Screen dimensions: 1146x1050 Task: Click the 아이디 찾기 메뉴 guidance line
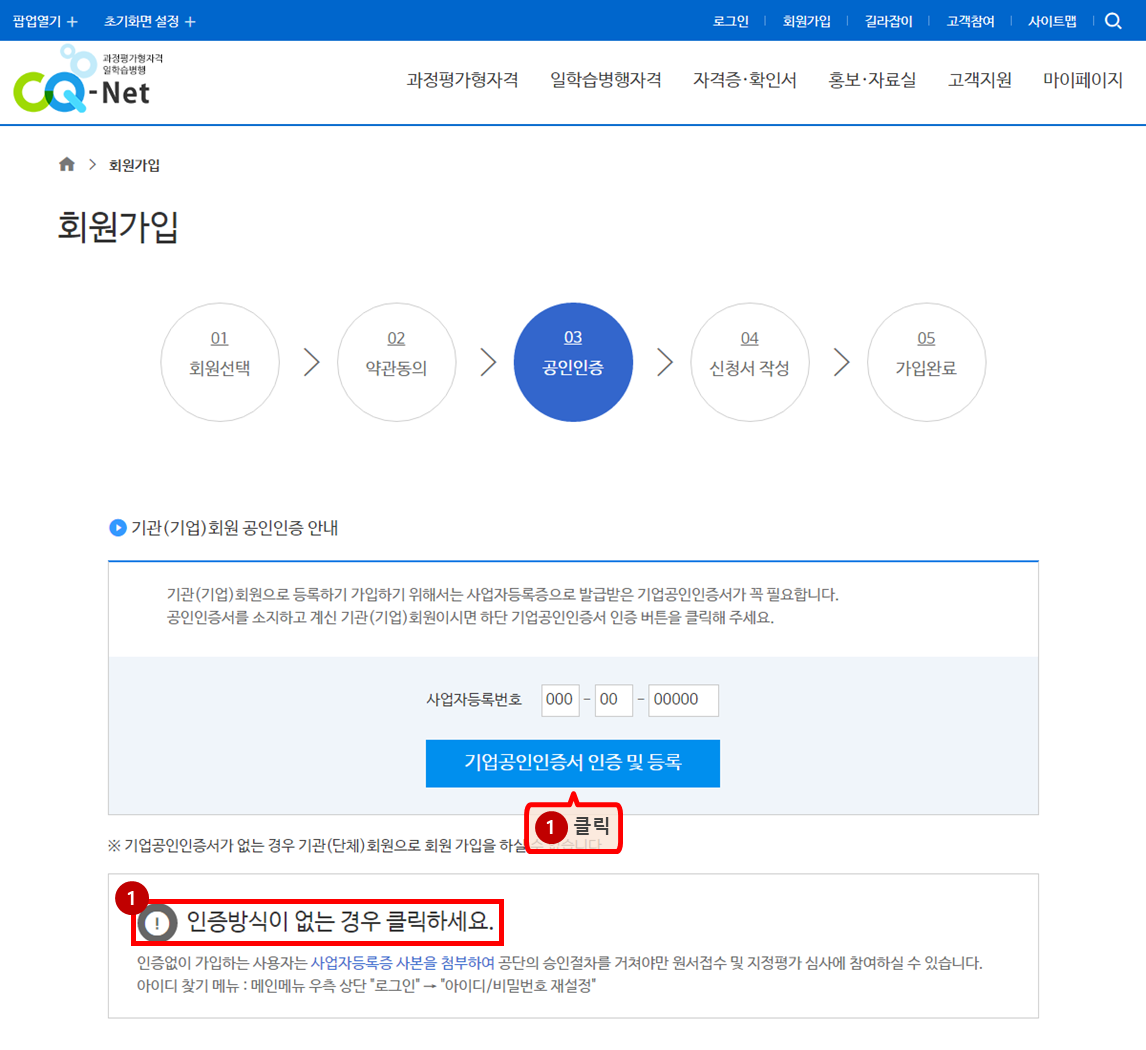366,986
